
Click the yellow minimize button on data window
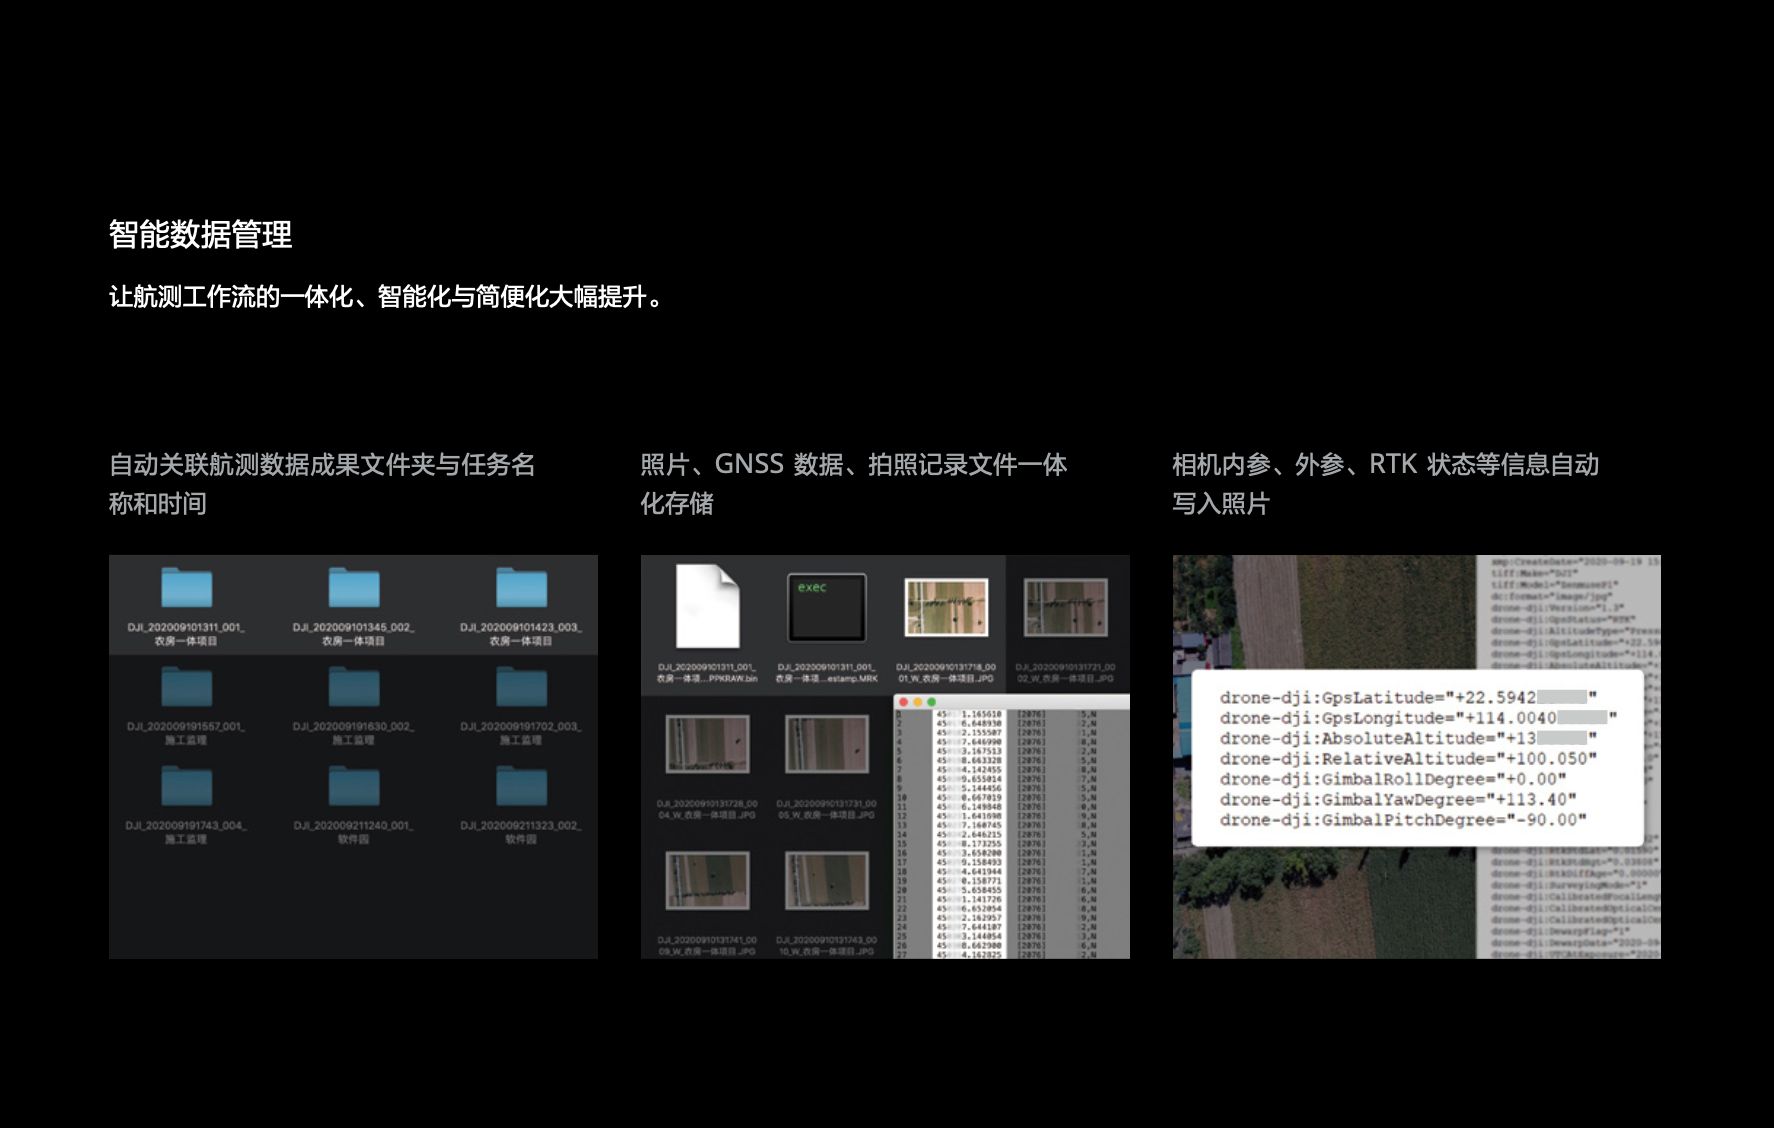[918, 702]
